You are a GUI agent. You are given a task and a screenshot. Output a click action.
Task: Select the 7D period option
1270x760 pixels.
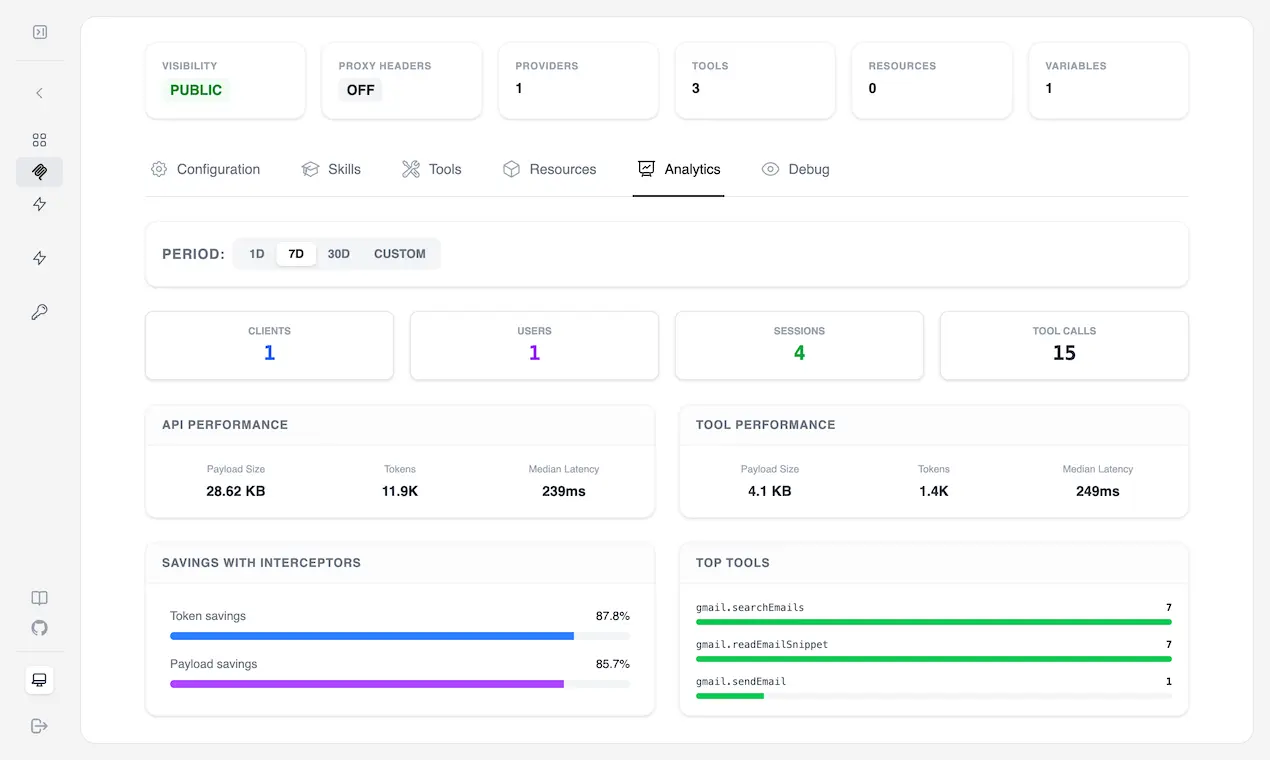[x=296, y=254]
